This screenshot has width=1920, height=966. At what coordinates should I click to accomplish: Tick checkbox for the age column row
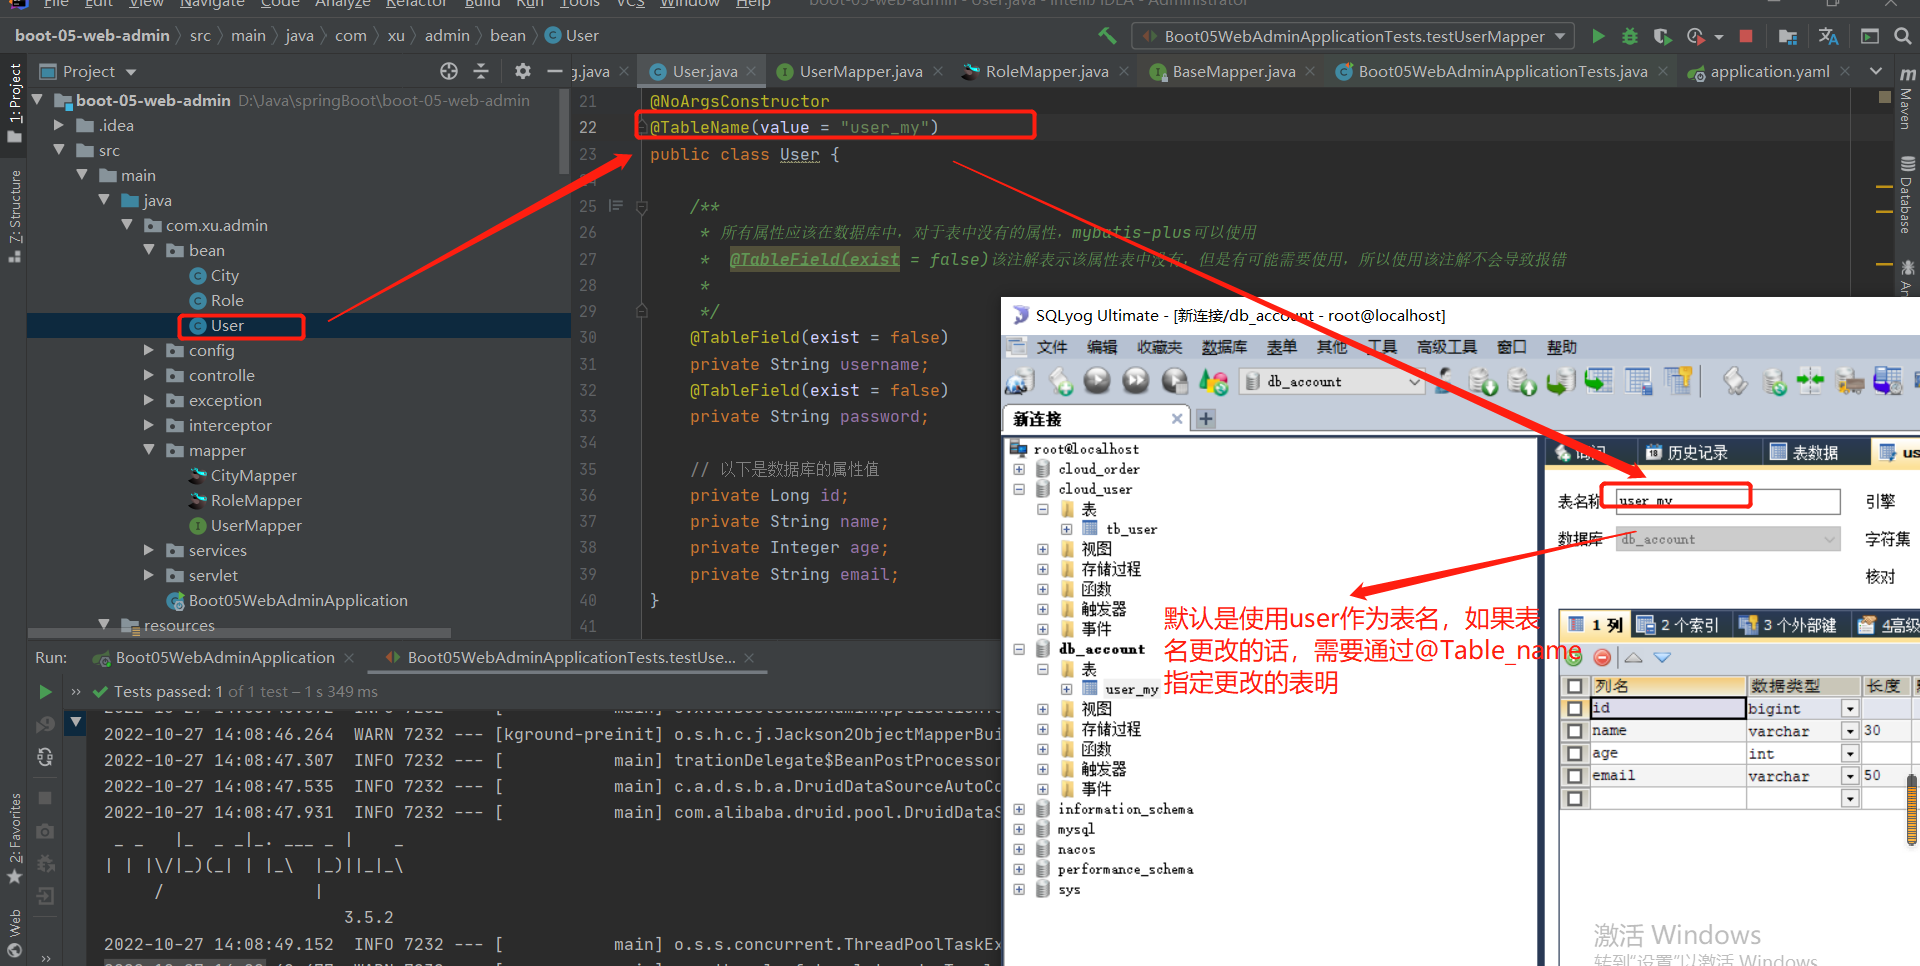click(x=1575, y=753)
